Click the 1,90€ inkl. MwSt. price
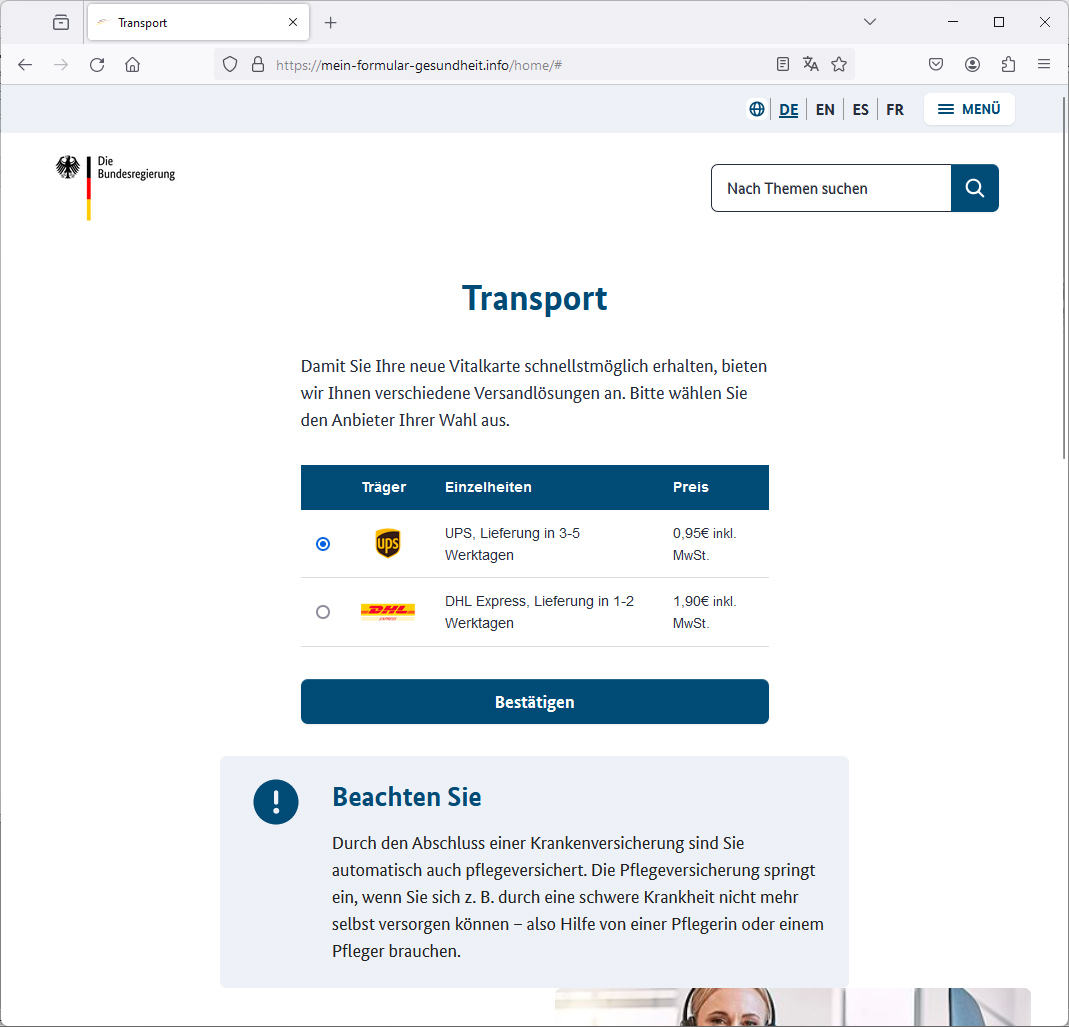Screen dimensions: 1069x1027 coord(704,612)
